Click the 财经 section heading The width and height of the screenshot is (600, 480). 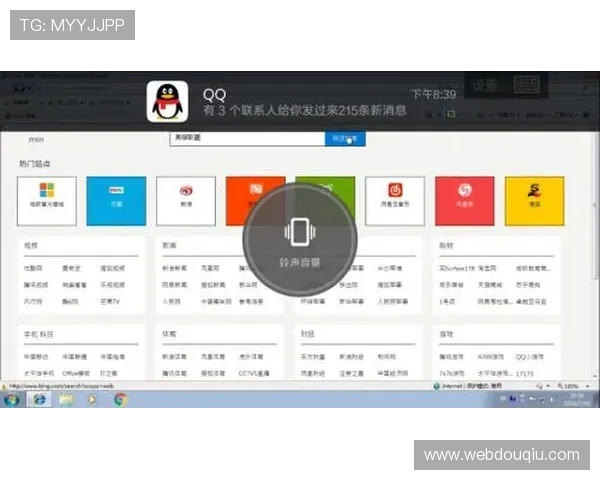coord(308,334)
